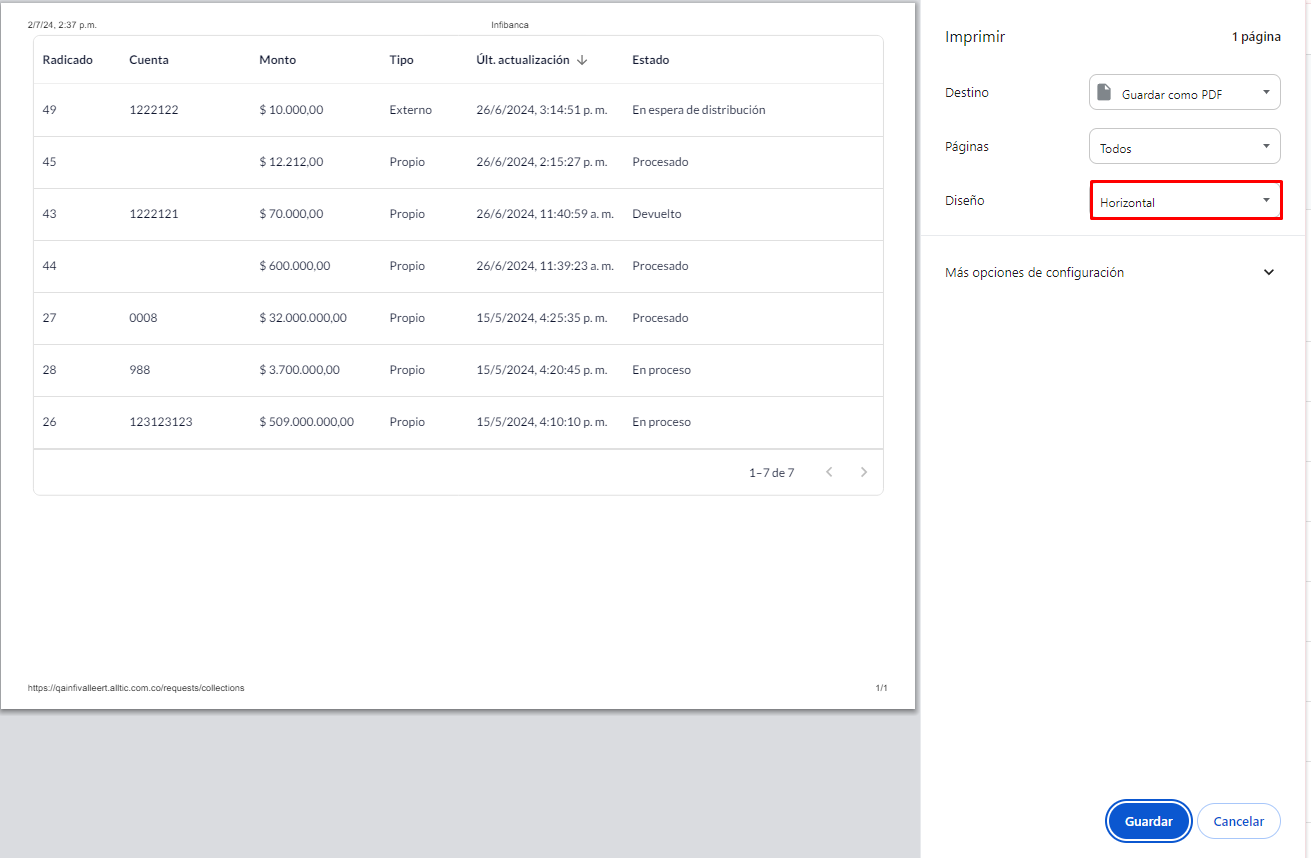
Task: Click the 'Infibanca' page header title
Action: point(510,25)
